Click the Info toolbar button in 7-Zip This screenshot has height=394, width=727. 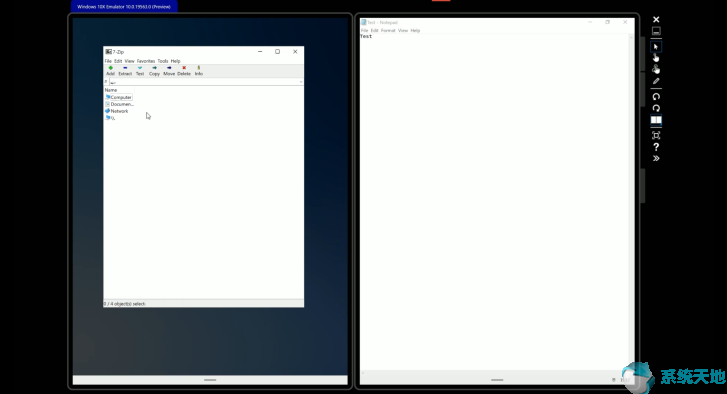click(x=198, y=70)
